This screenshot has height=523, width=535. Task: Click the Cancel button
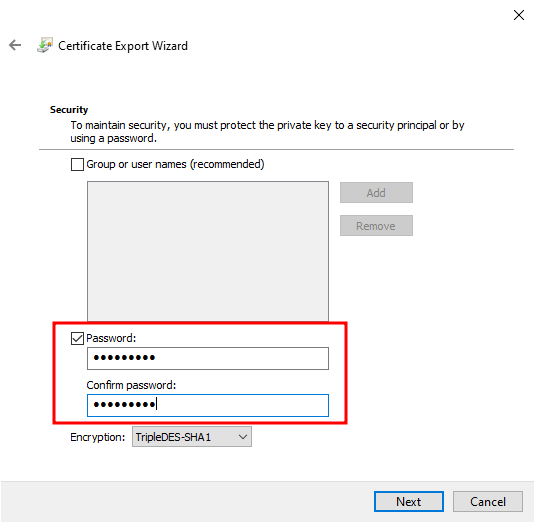click(x=488, y=502)
